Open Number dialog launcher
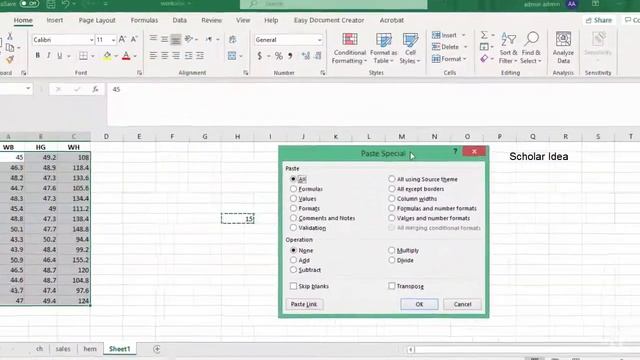640x360 pixels. (323, 73)
